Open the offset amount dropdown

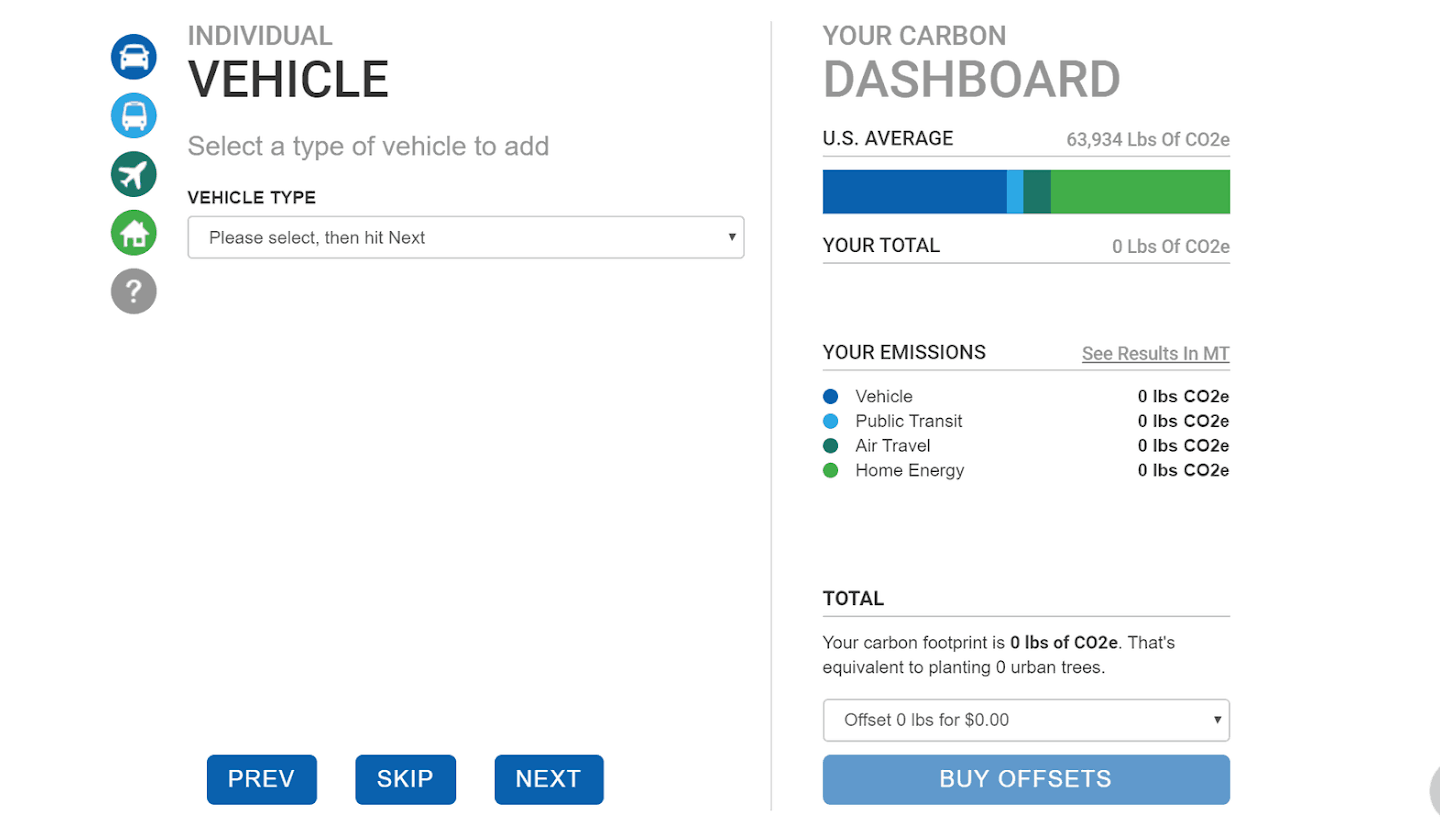(x=1025, y=720)
